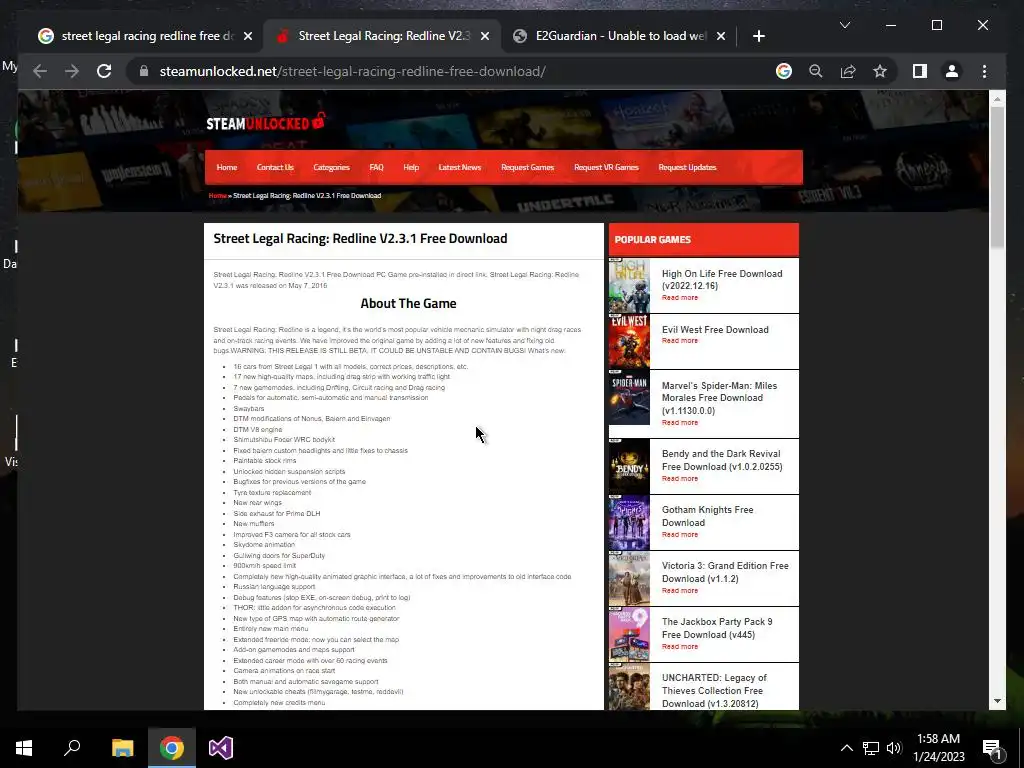Open the Home menu item
Viewport: 1024px width, 768px height.
[x=227, y=167]
